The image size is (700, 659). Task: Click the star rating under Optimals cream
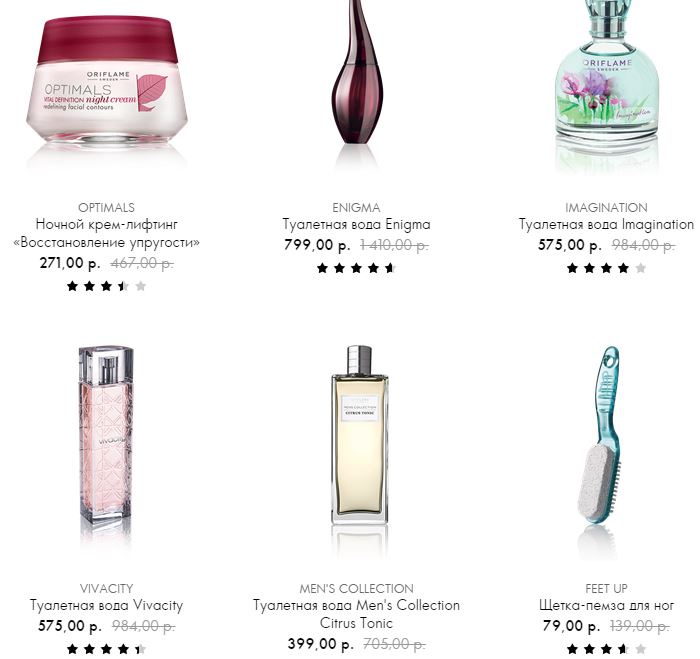pyautogui.click(x=106, y=286)
